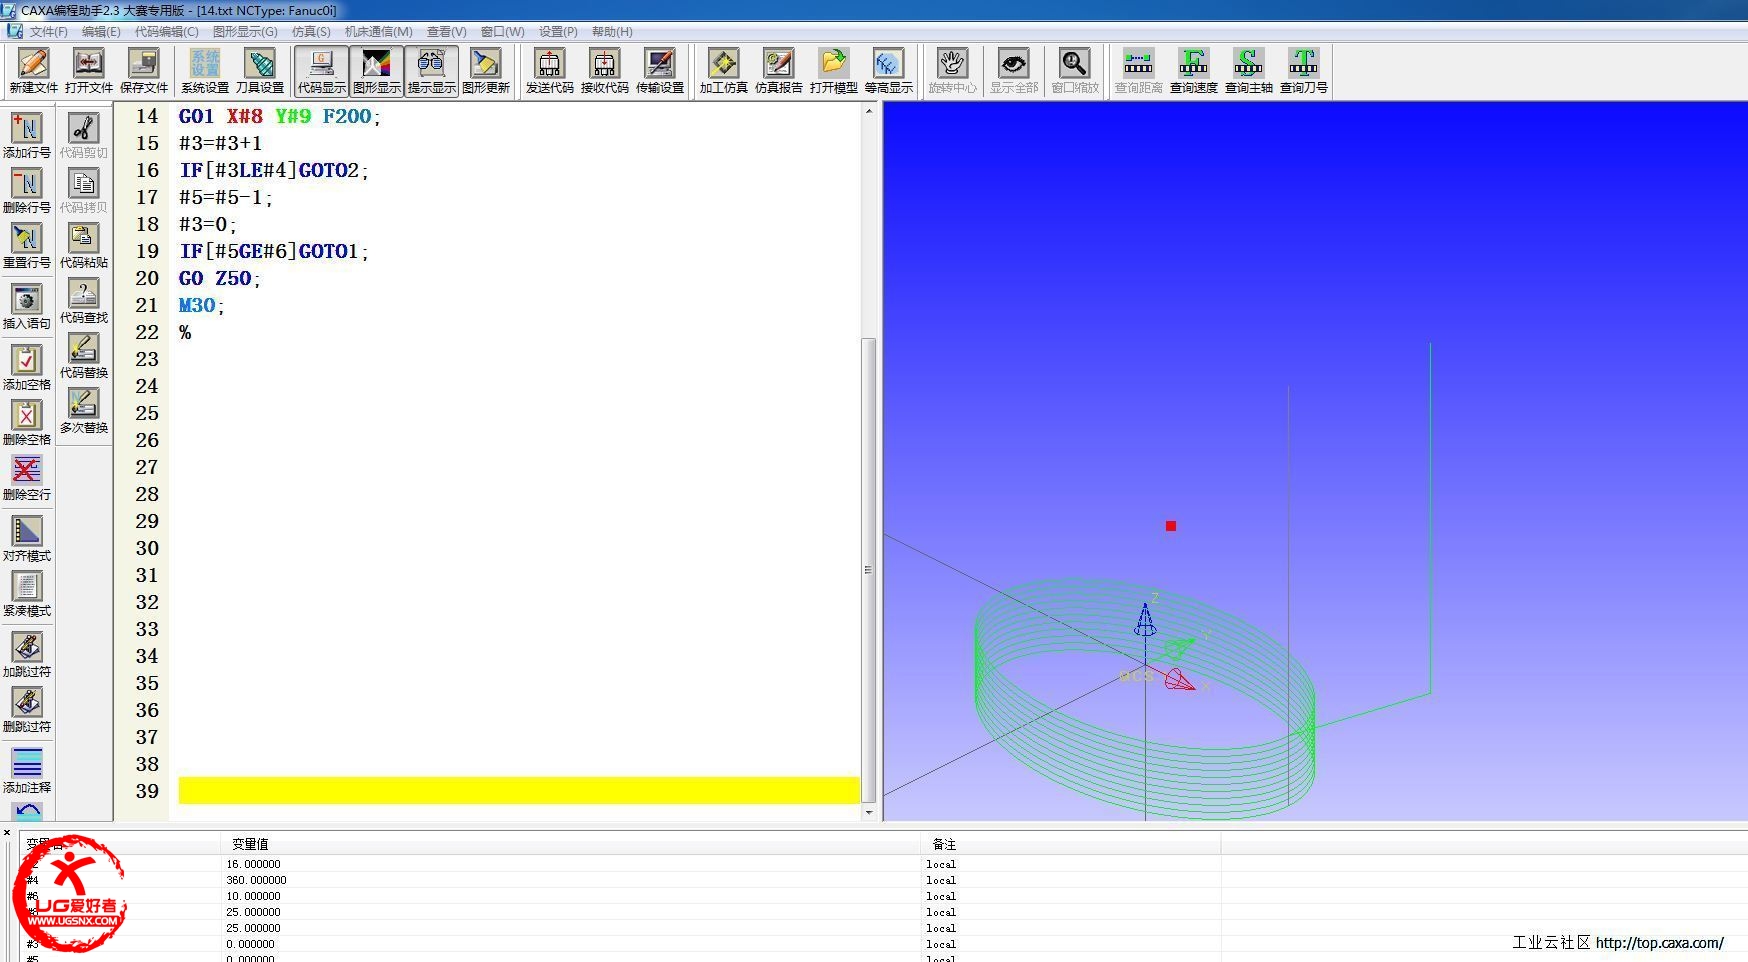Viewport: 1748px width, 962px height.
Task: Click code line IF[#3LE#4]GOTO2
Action: point(274,170)
